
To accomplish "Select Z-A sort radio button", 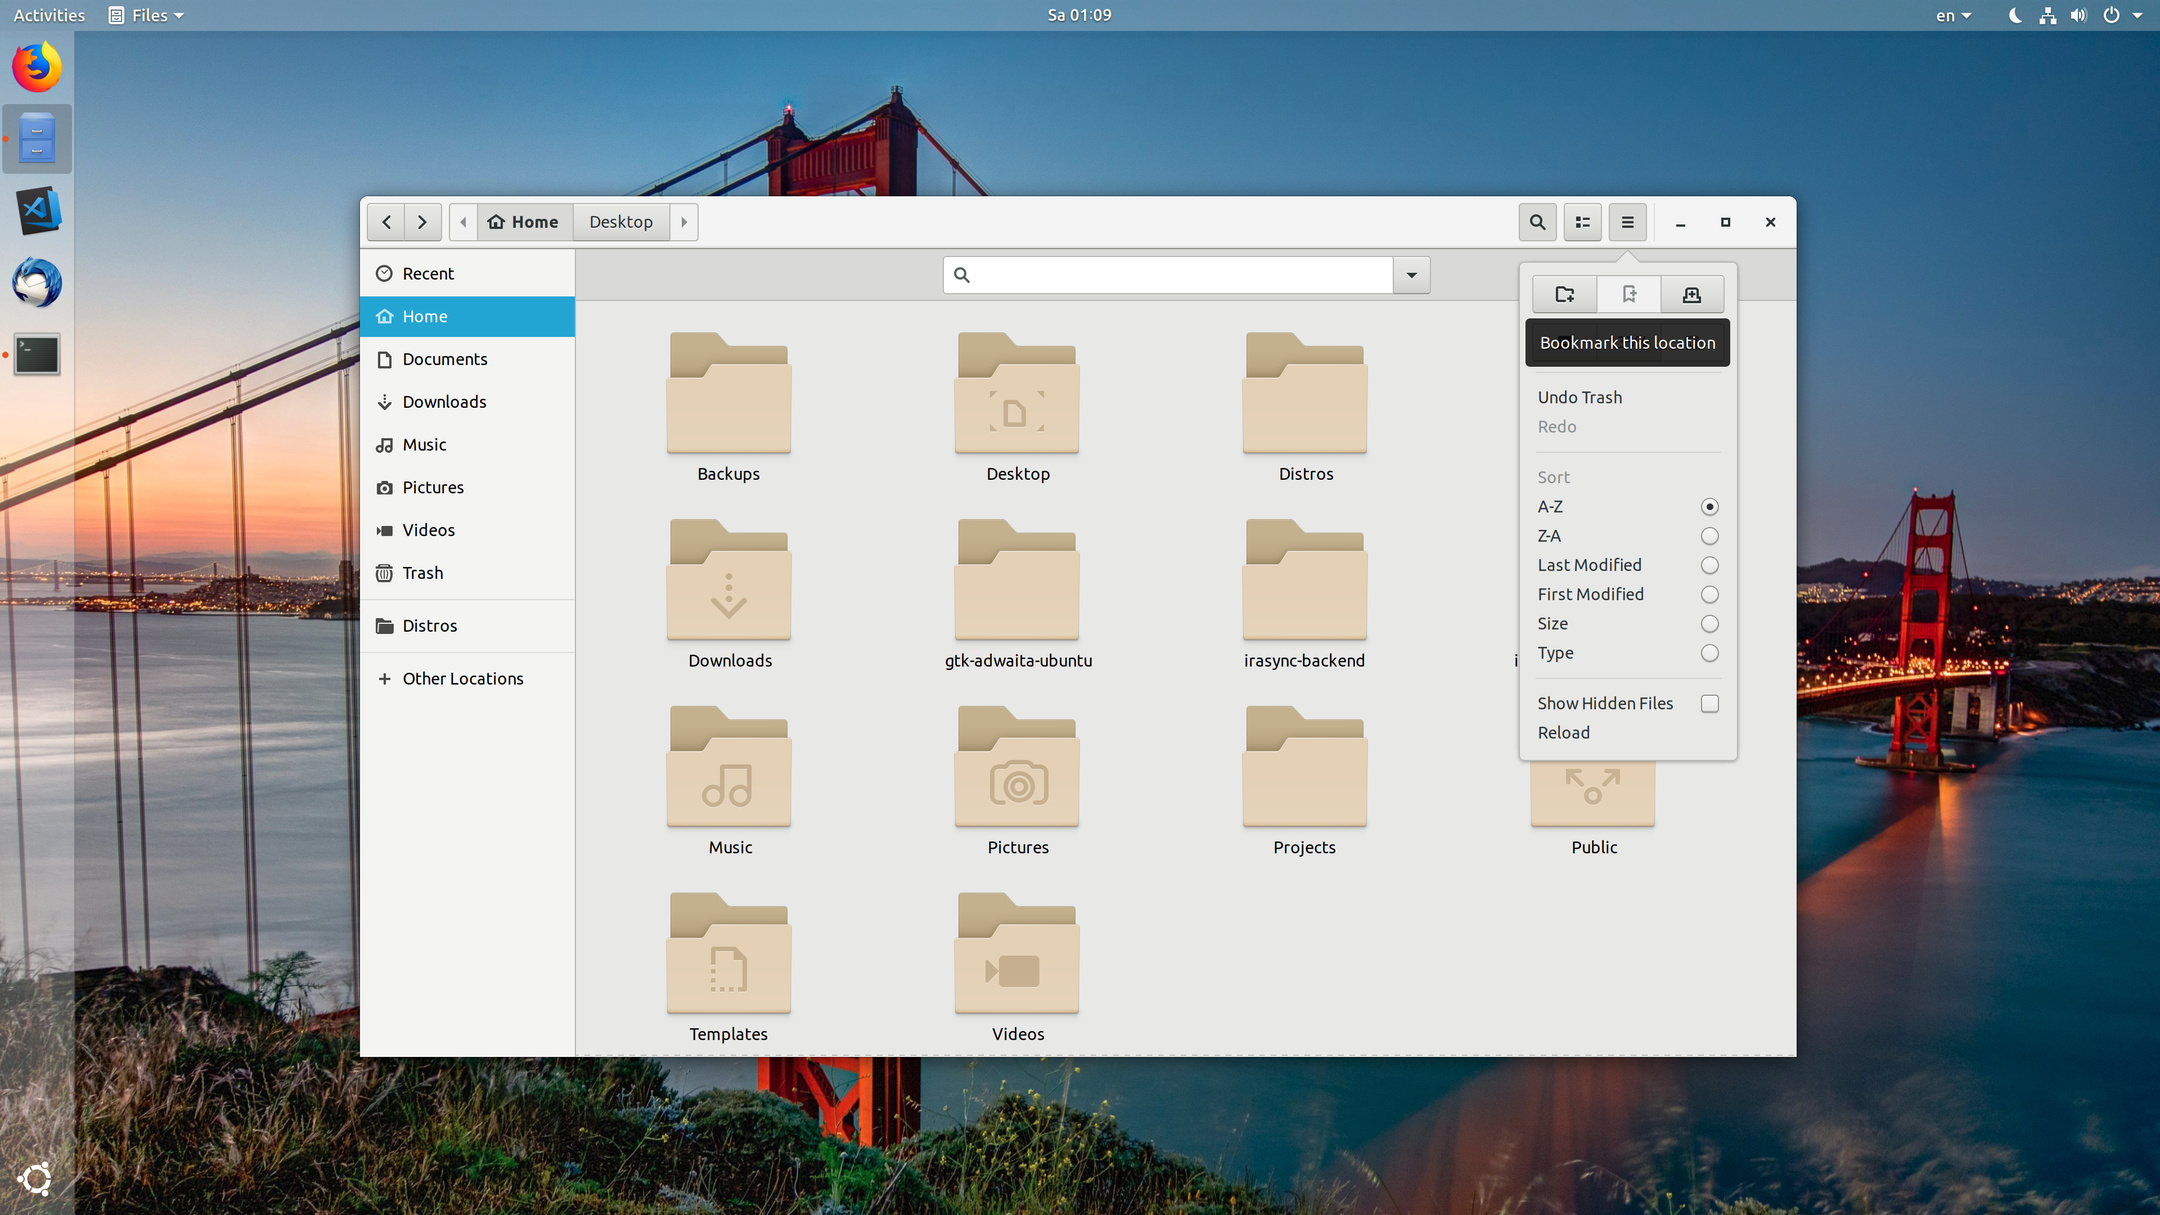I will pyautogui.click(x=1709, y=536).
